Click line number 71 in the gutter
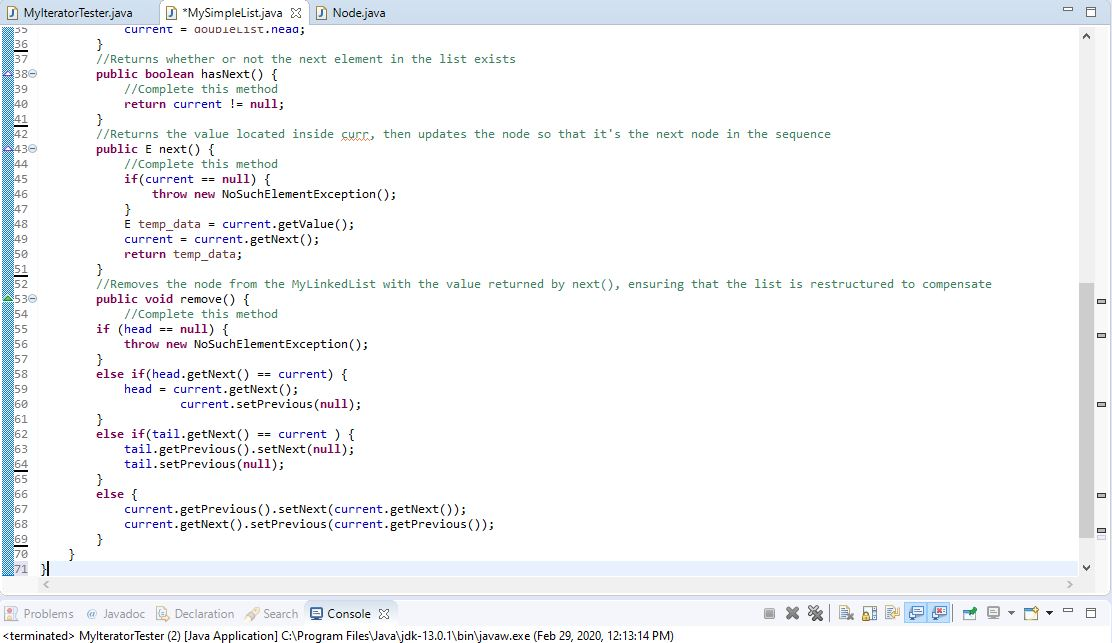The width and height of the screenshot is (1112, 643). [21, 569]
